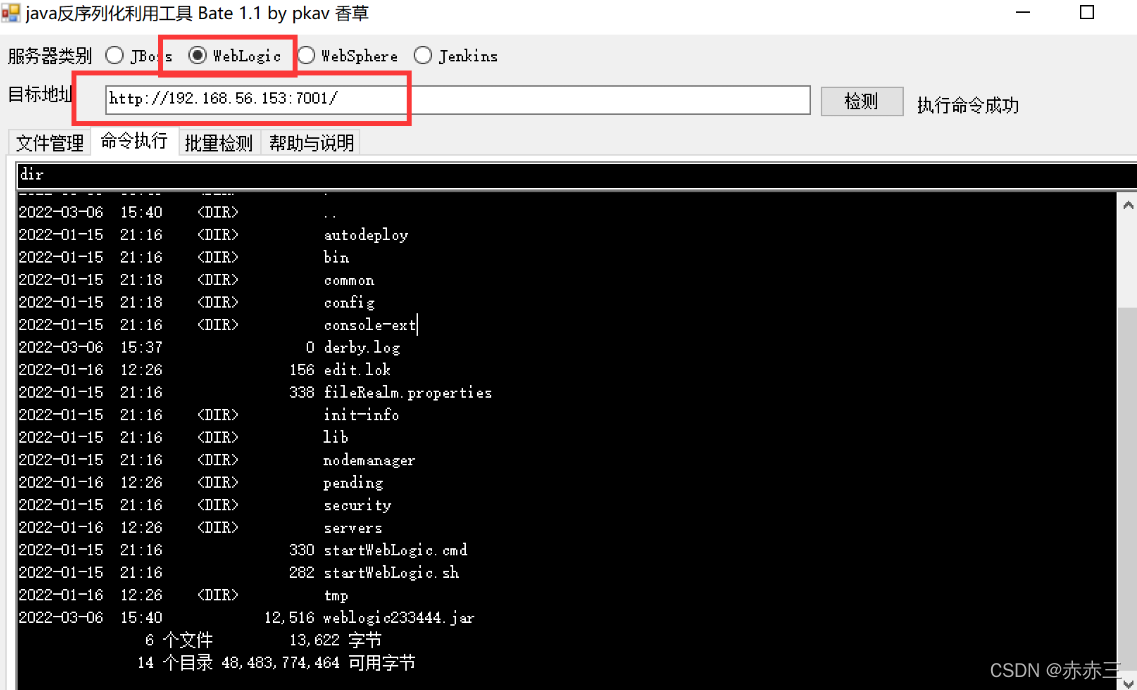Click the lib directory entry

coord(336,437)
